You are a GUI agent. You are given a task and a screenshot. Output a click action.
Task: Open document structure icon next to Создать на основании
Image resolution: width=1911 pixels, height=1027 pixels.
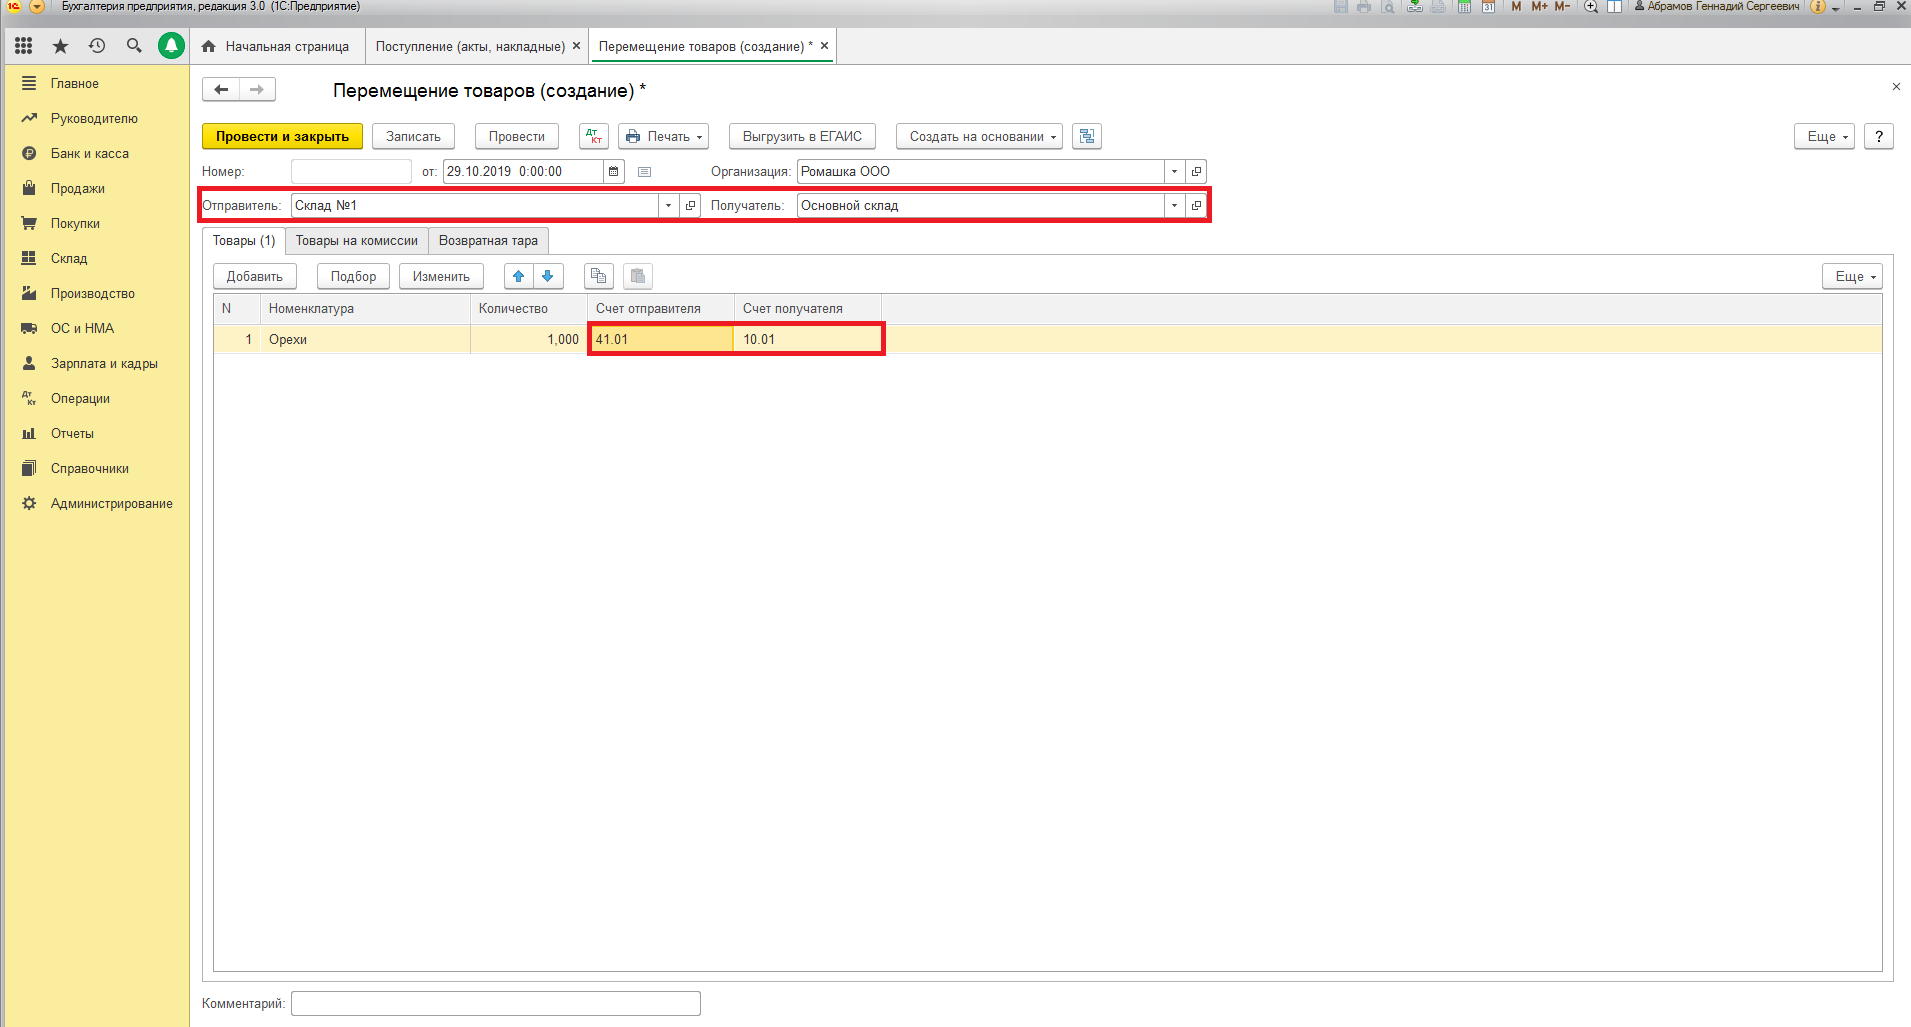[x=1087, y=137]
